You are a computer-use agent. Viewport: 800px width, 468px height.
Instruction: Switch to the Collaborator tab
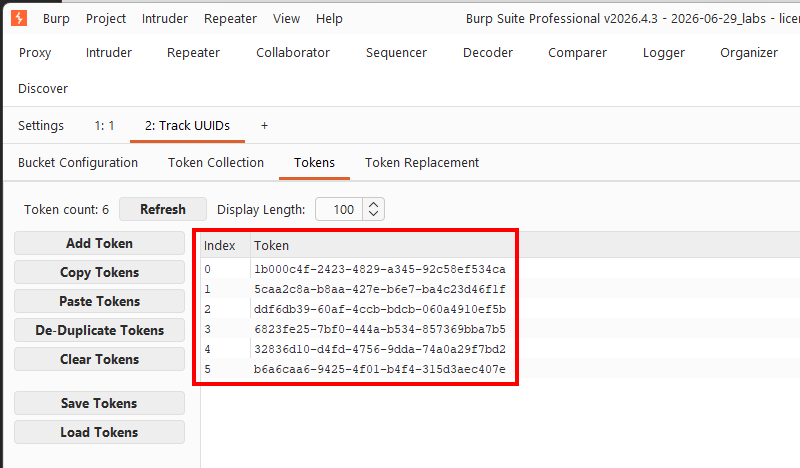(293, 53)
